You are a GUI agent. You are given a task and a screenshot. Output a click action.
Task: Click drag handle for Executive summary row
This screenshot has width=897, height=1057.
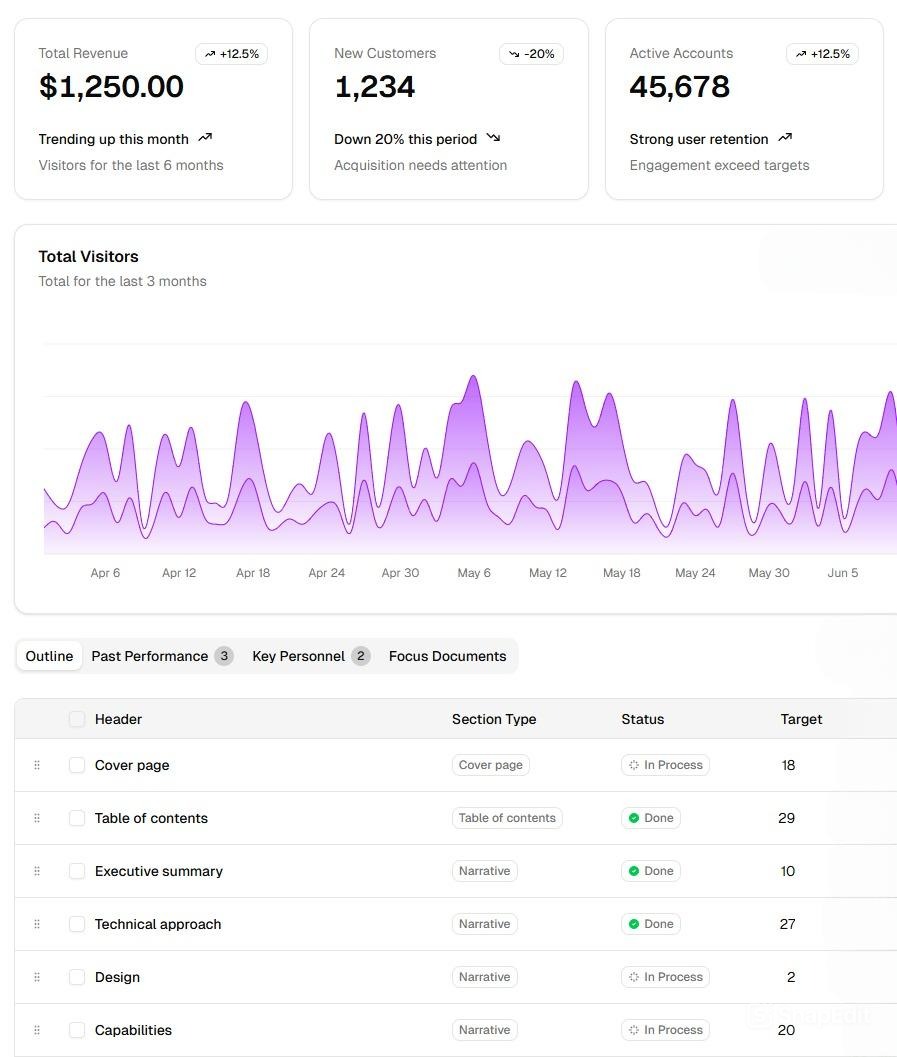[37, 871]
